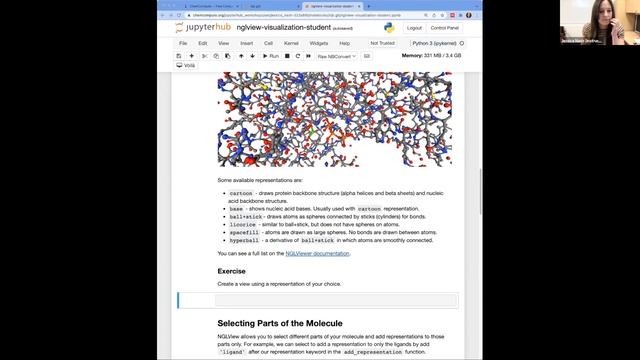Open the cell type dropdown Raw NBConvert
This screenshot has width=640, height=360.
(x=337, y=56)
